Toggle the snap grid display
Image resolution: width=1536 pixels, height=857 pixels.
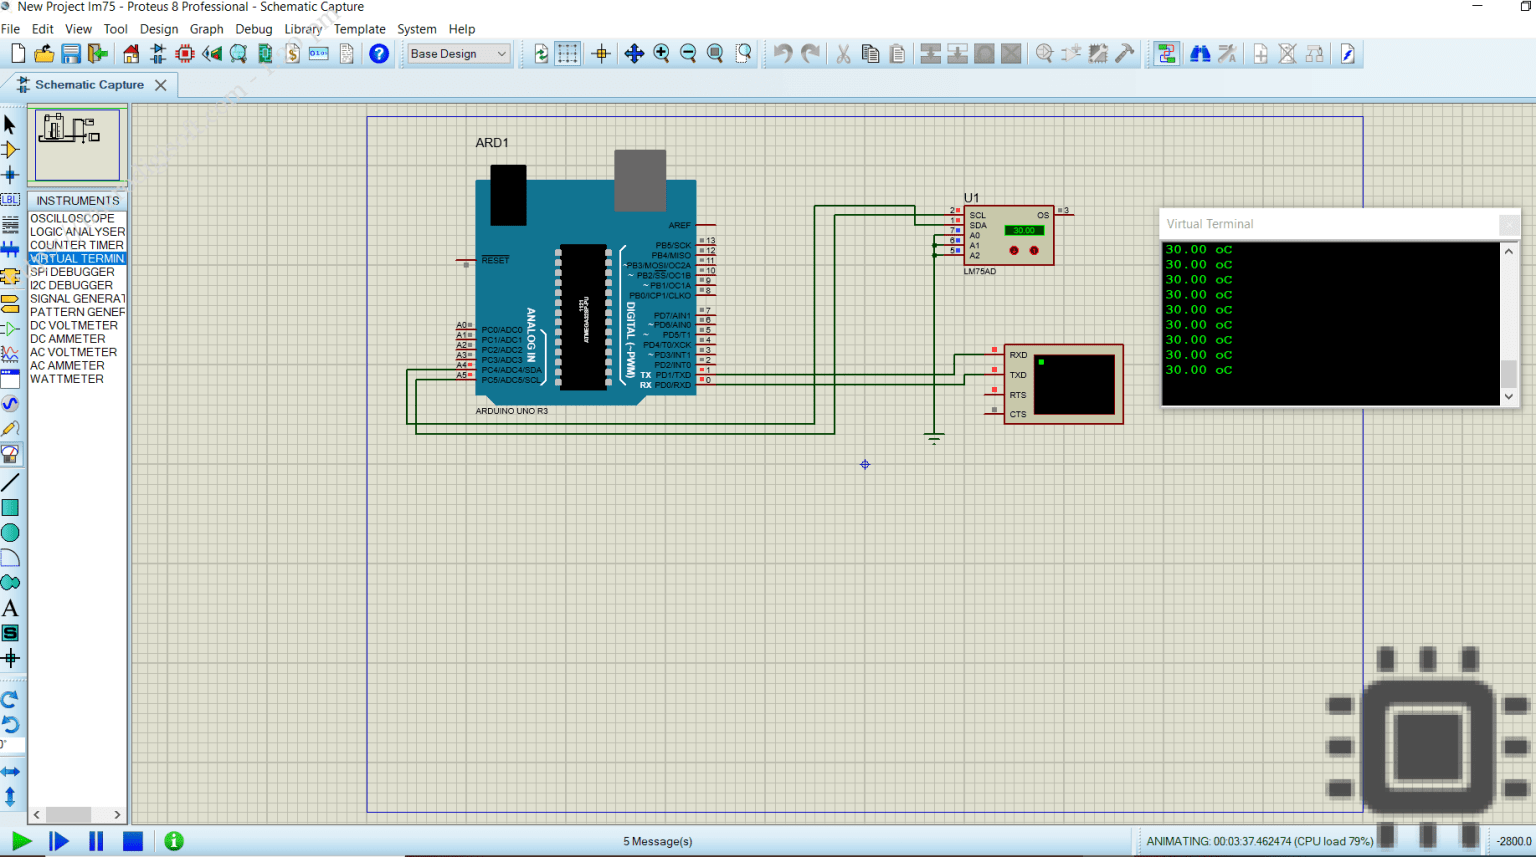(x=567, y=53)
